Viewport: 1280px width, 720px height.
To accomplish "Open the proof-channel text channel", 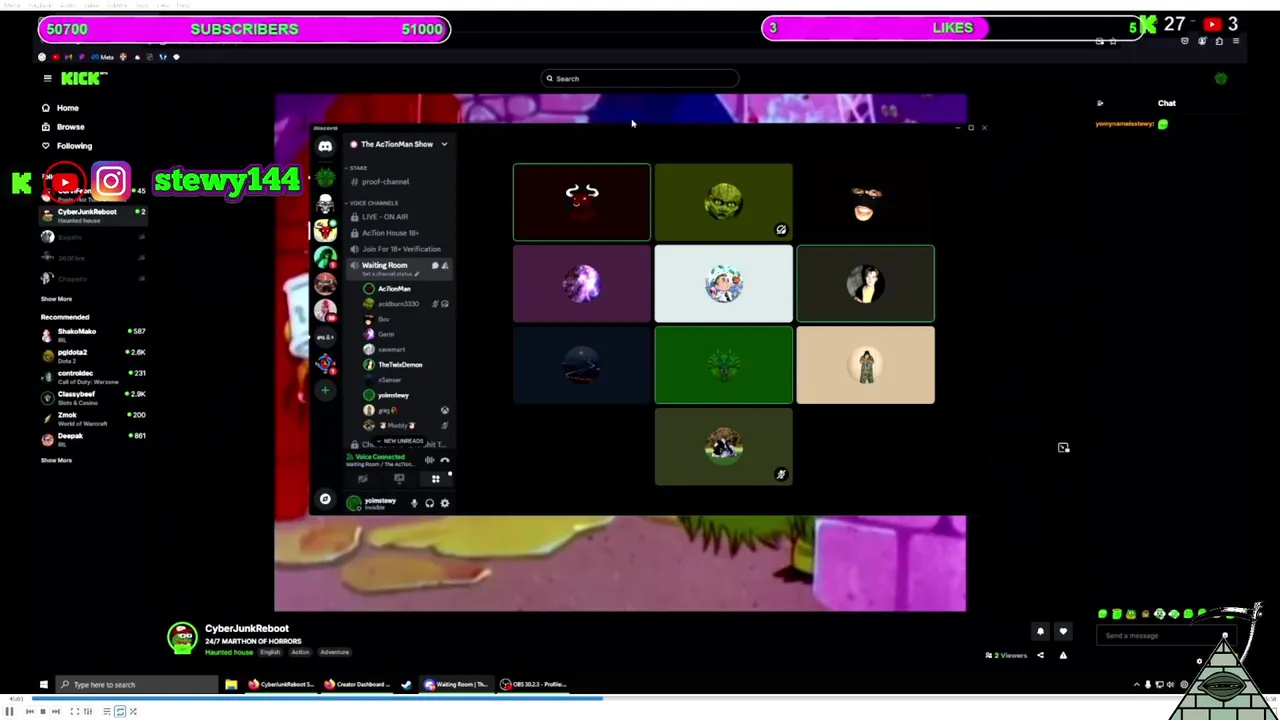I will (x=385, y=182).
